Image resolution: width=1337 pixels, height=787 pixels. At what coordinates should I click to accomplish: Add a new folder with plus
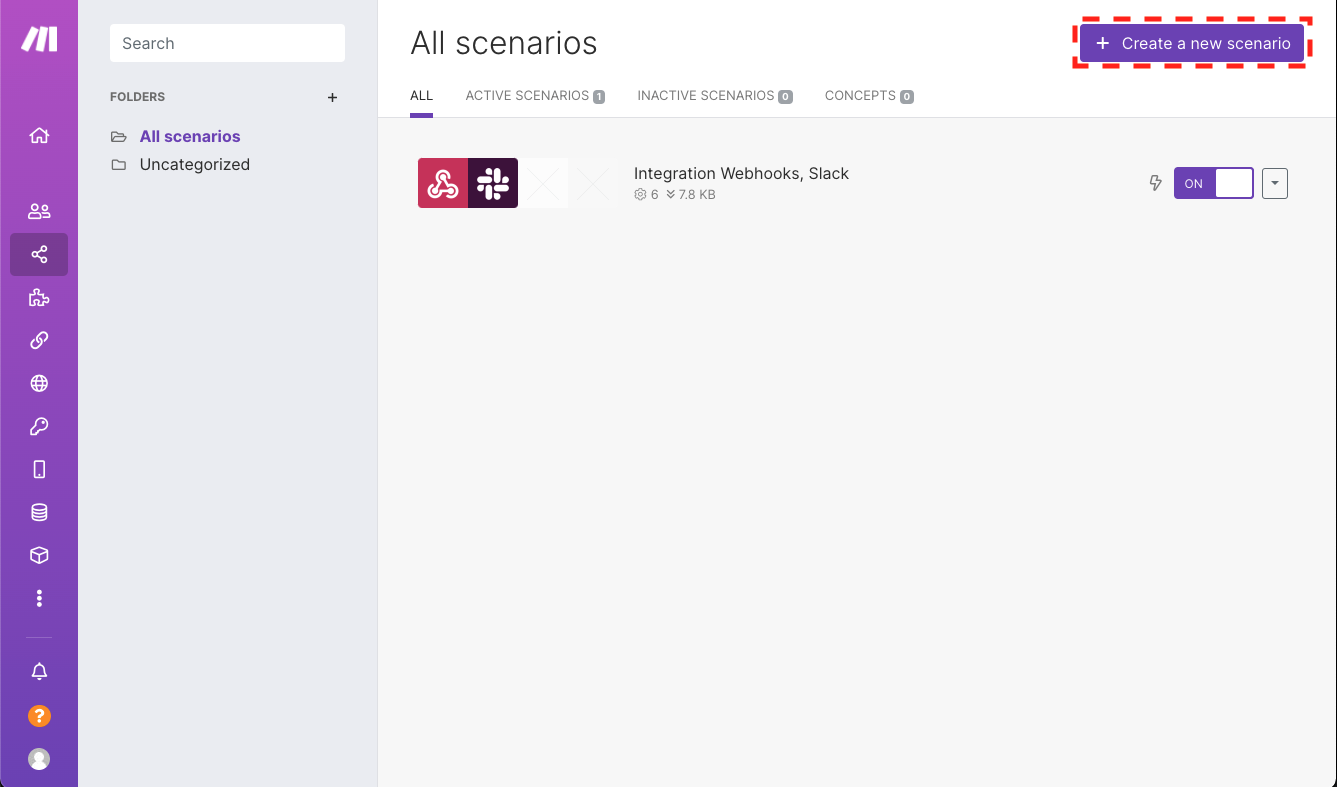pyautogui.click(x=333, y=97)
